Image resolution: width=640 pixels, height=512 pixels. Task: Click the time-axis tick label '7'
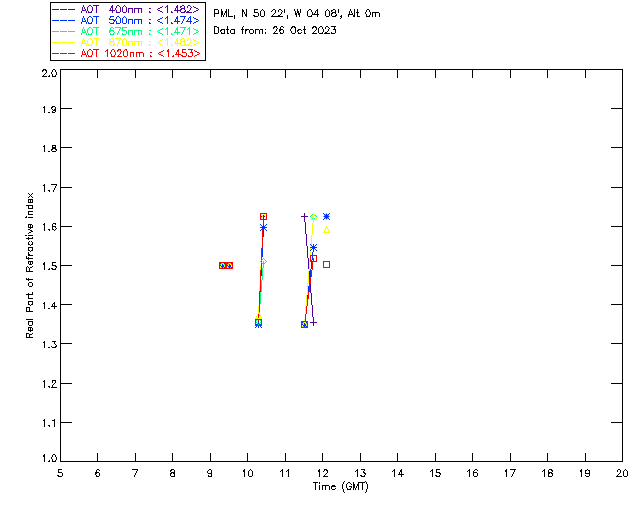point(135,473)
